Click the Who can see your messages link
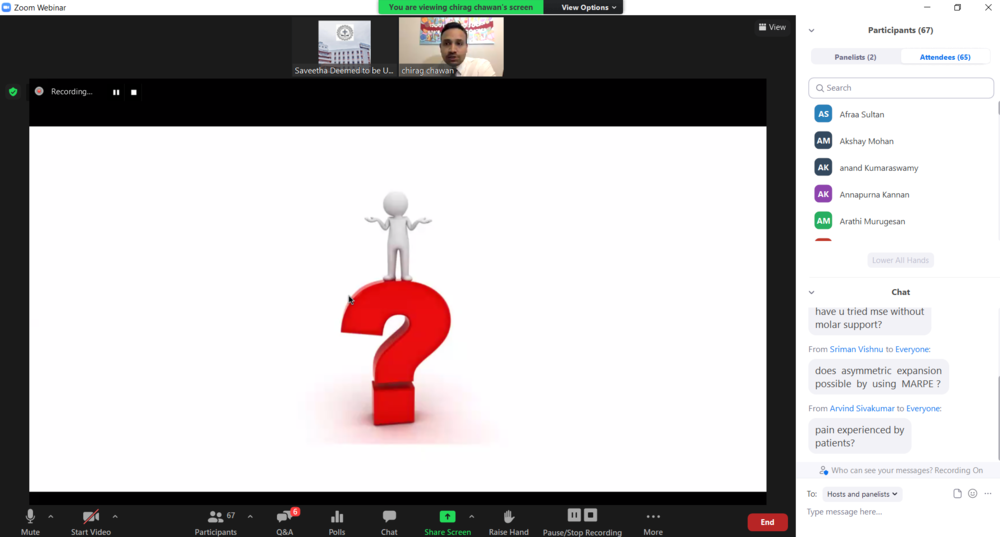The image size is (1000, 537). coord(901,470)
